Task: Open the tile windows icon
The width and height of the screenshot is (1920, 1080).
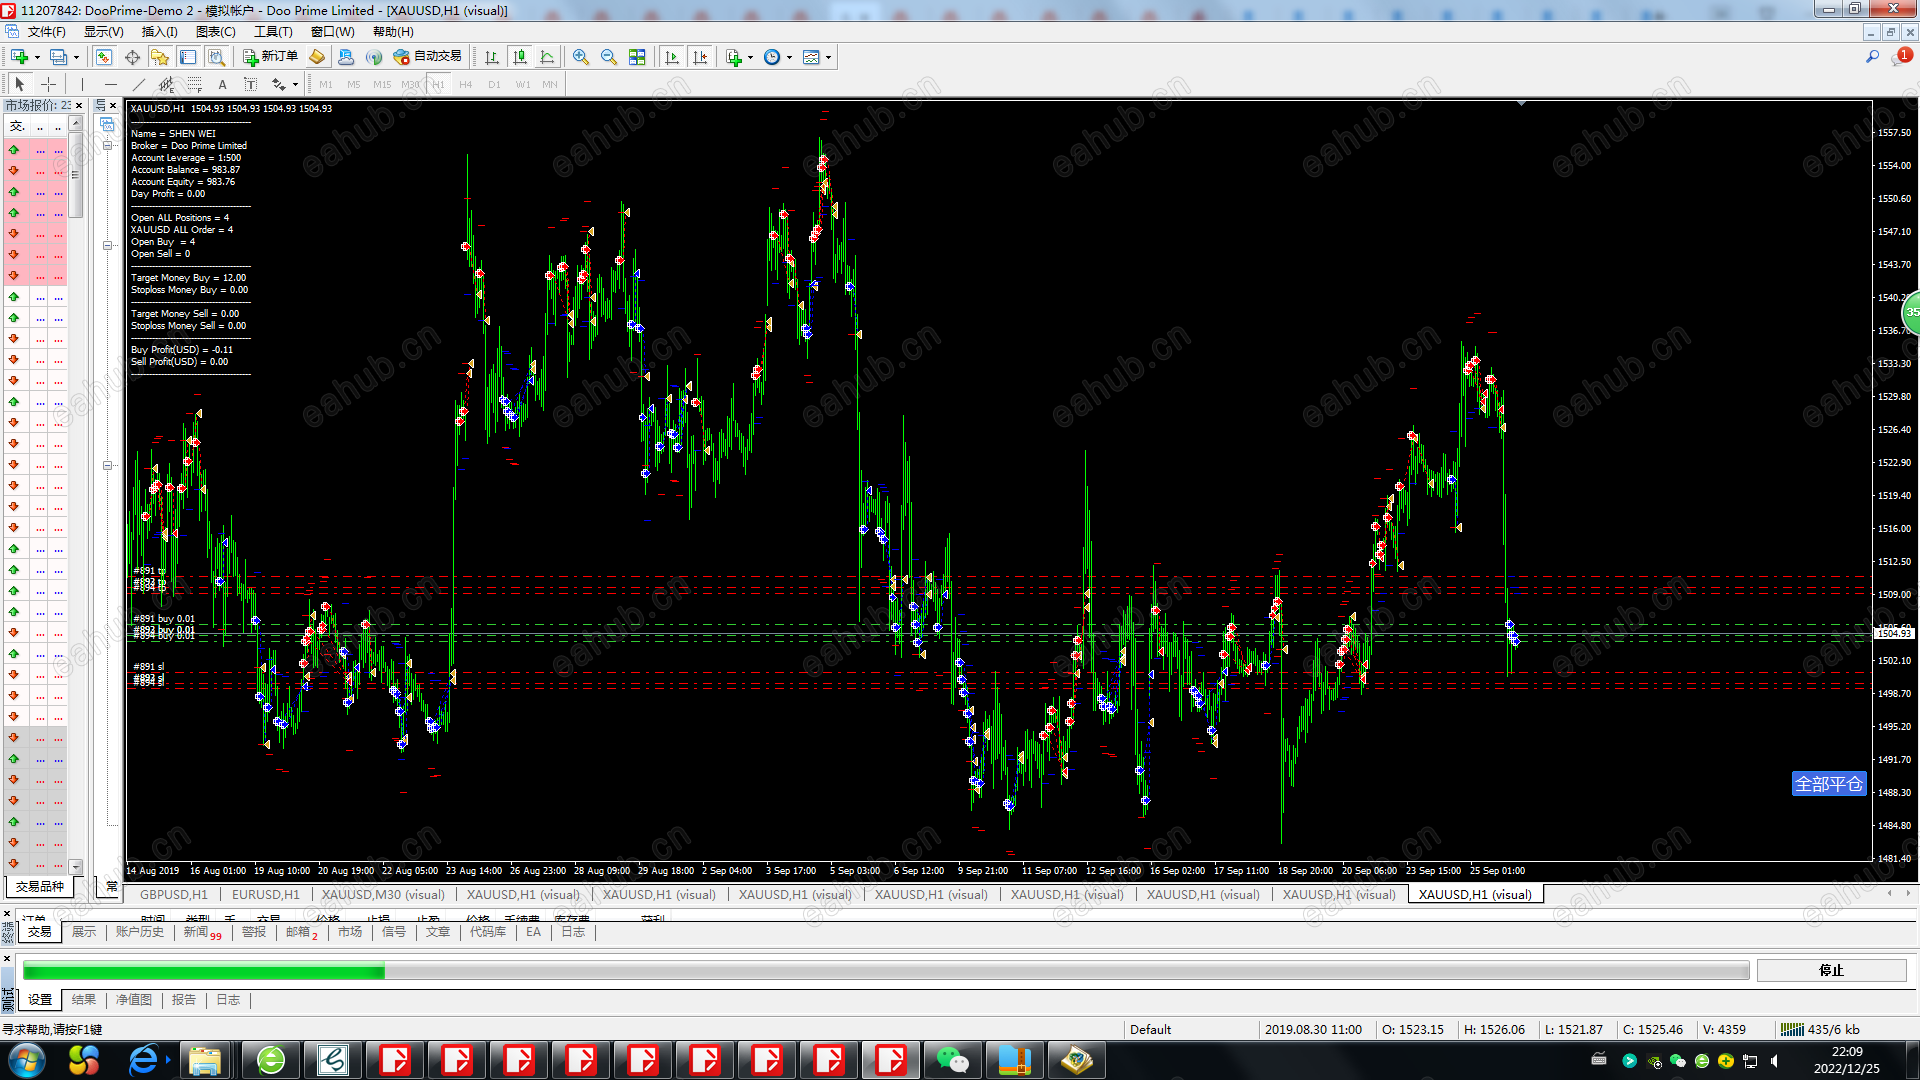Action: (637, 57)
